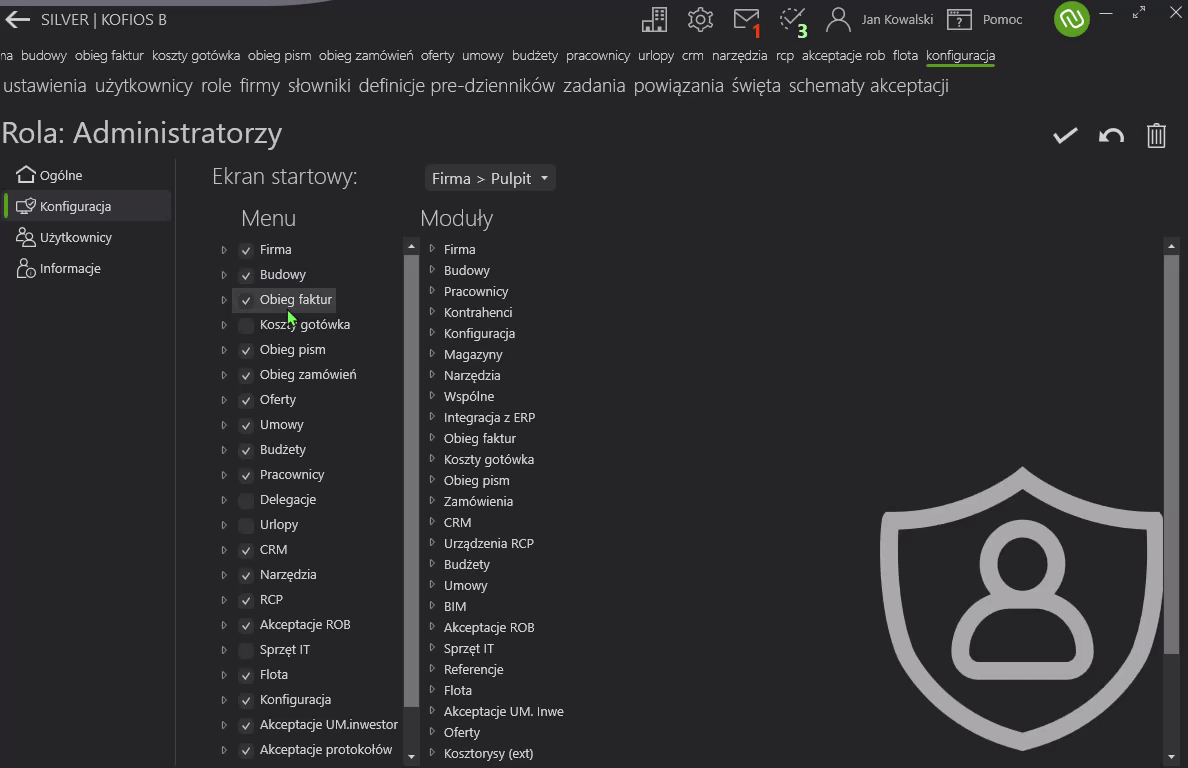
Task: Delete role using trash can icon
Action: [1156, 136]
